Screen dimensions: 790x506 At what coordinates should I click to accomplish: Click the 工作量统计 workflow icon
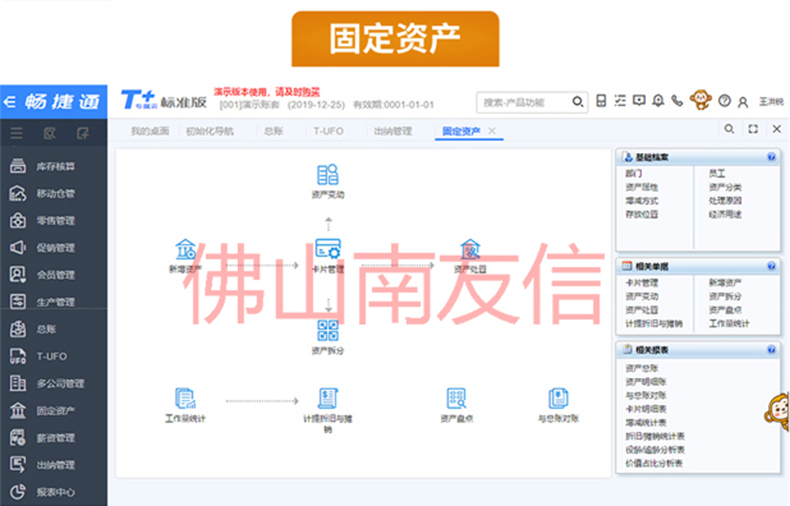click(x=185, y=398)
